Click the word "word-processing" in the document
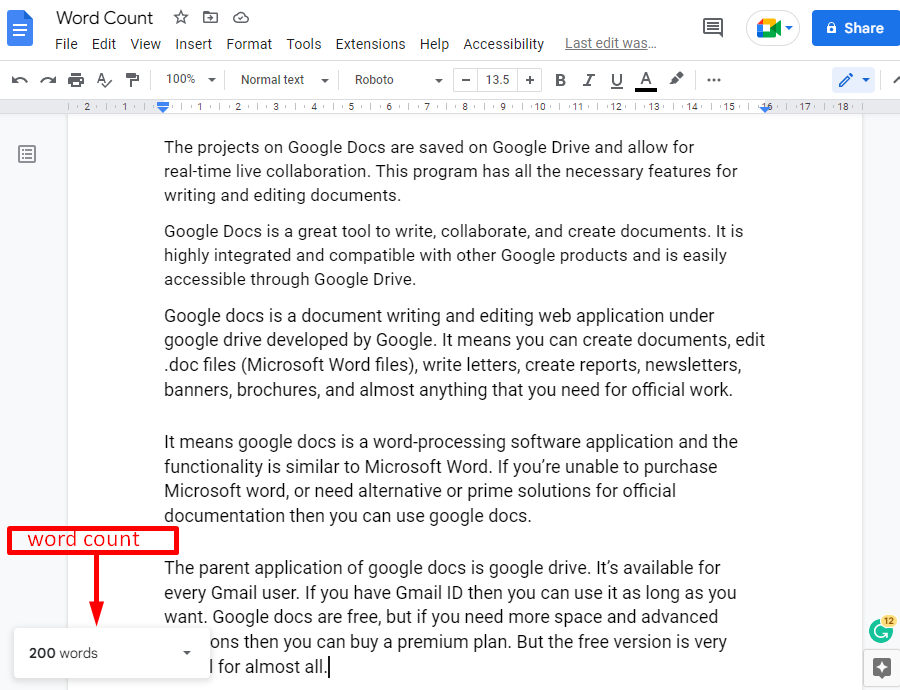This screenshot has width=900, height=690. pyautogui.click(x=440, y=442)
